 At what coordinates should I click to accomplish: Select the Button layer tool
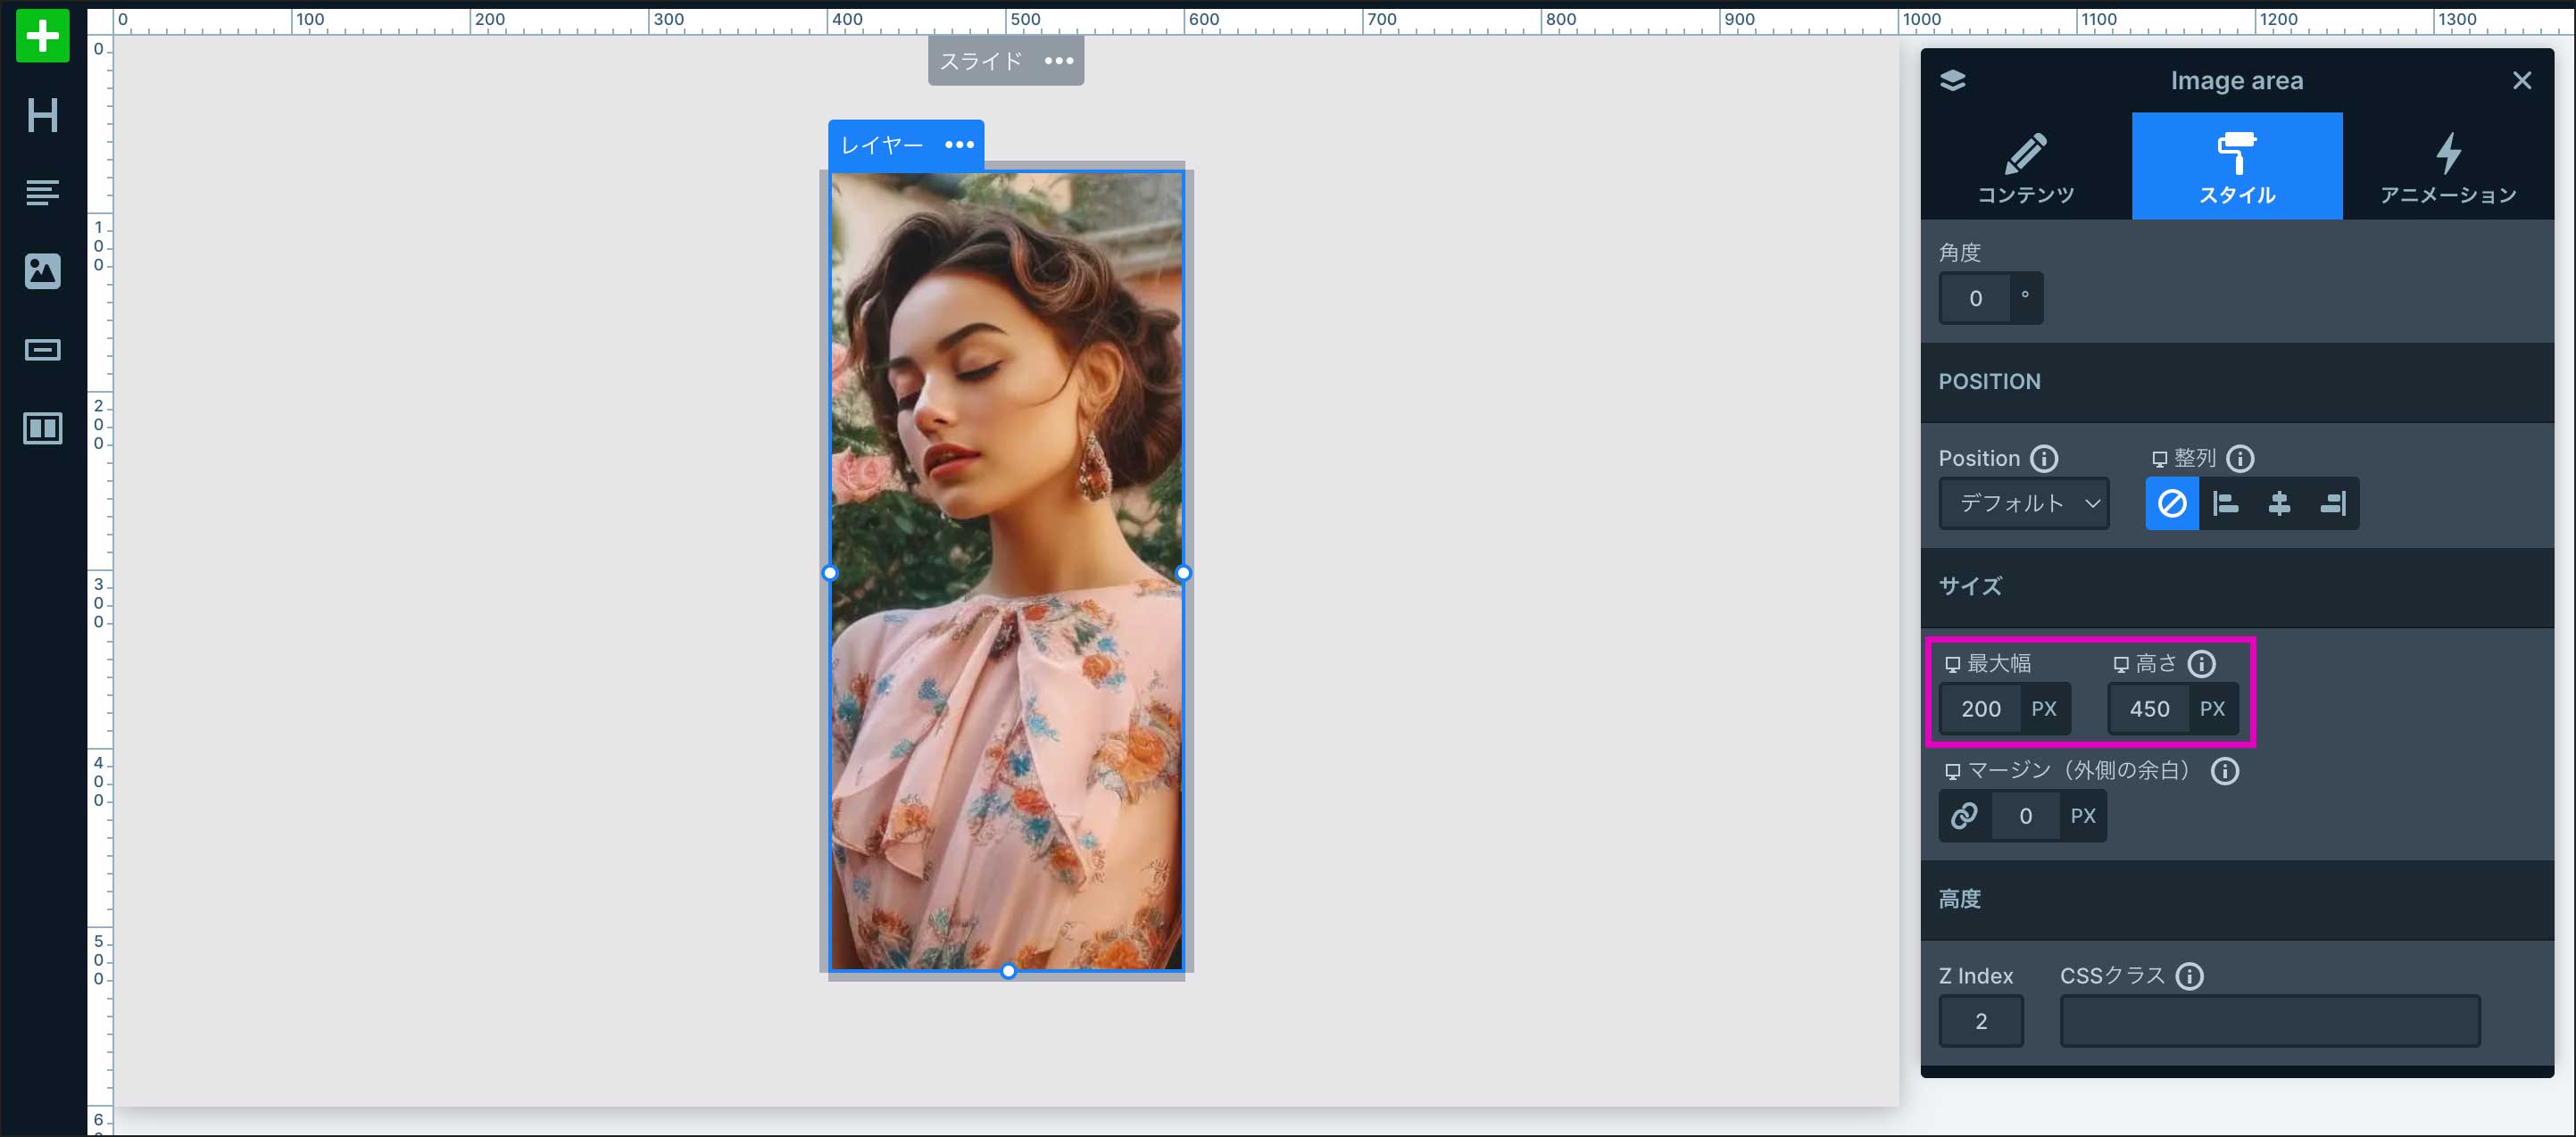pos(42,350)
